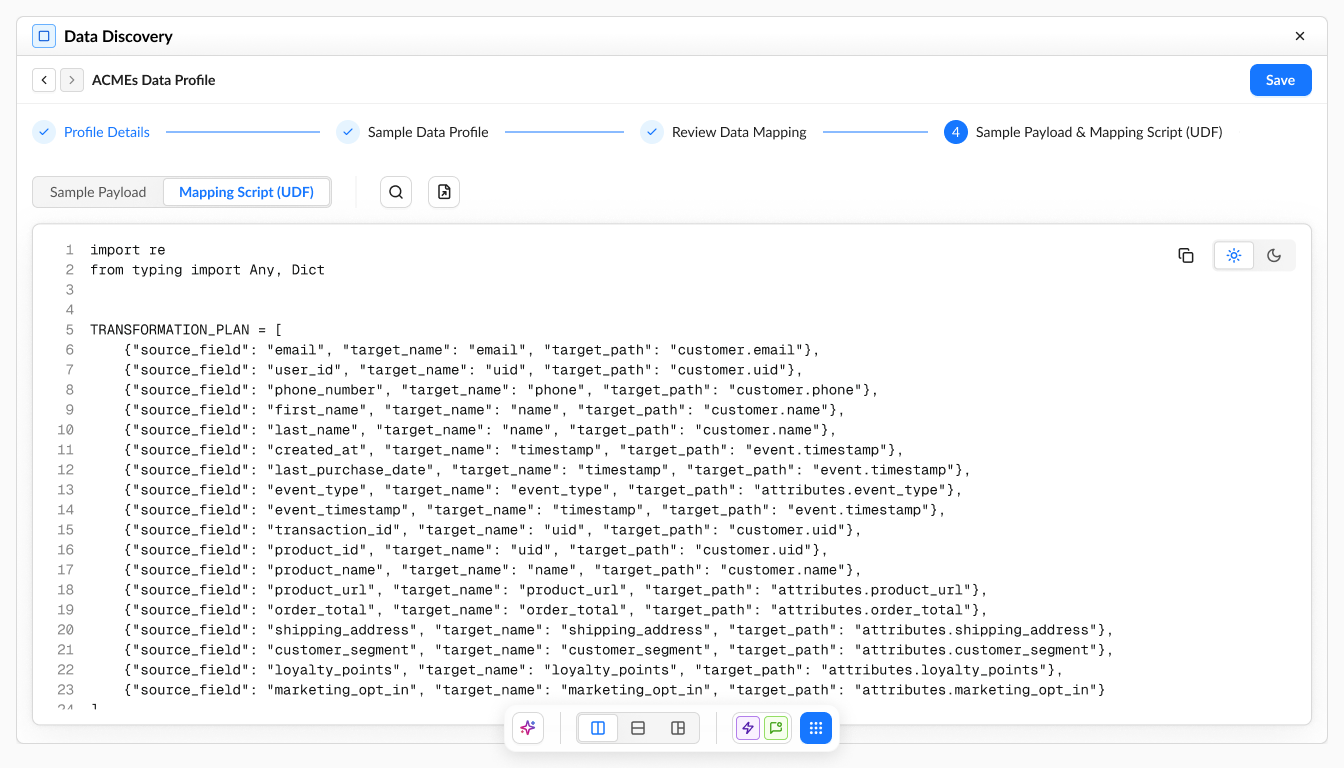Click the code line with source_field "created_at"
Viewport: 1344px width, 768px height.
click(514, 450)
